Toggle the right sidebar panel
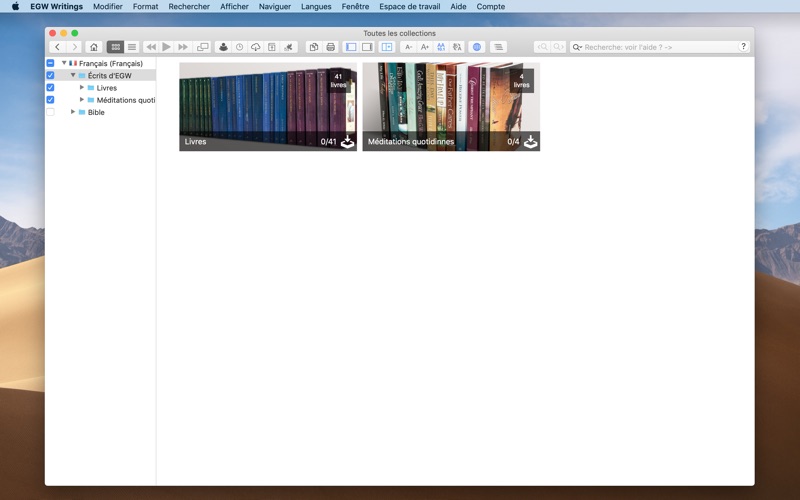Image resolution: width=800 pixels, height=500 pixels. 367,47
